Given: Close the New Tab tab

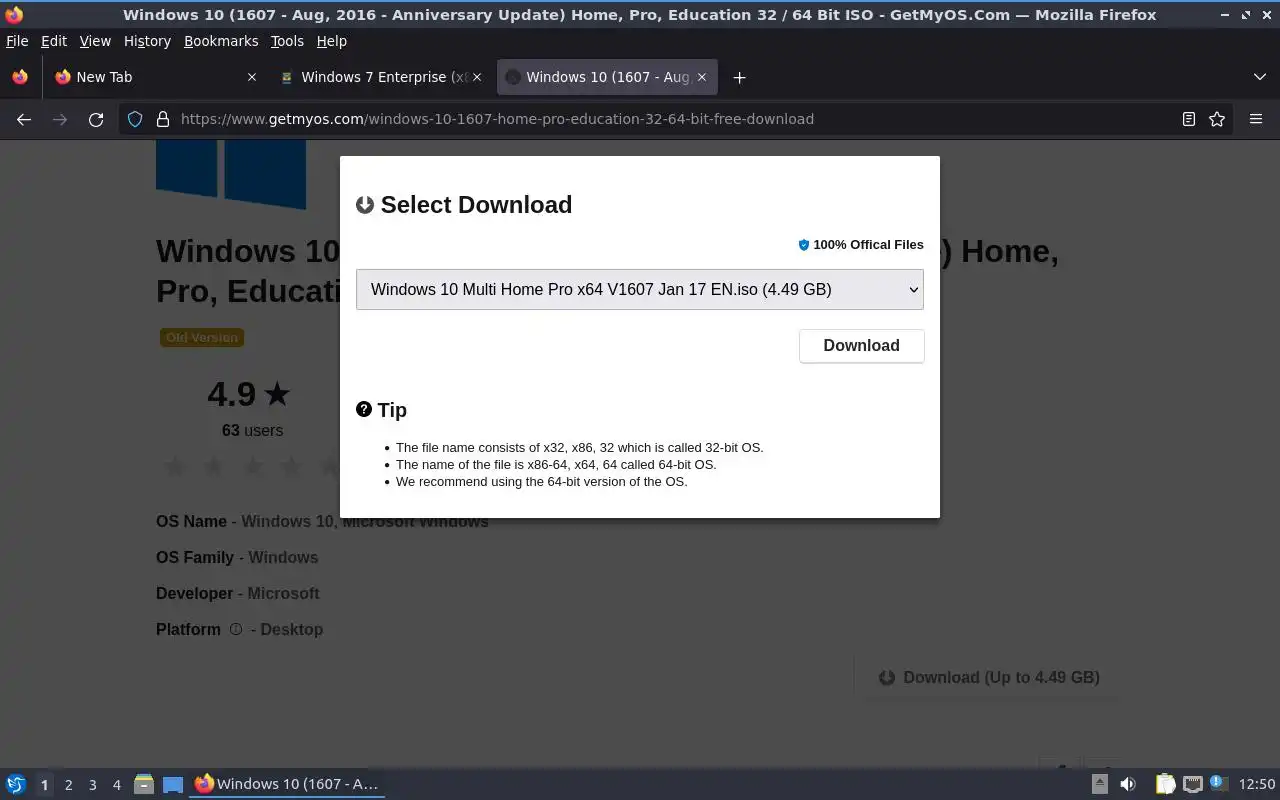Looking at the screenshot, I should [x=251, y=77].
